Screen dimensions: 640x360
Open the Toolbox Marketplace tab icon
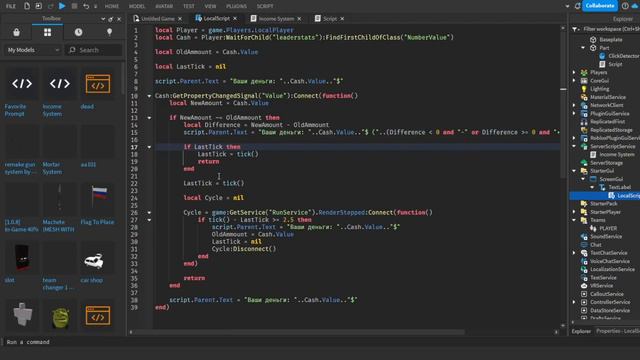[x=16, y=32]
